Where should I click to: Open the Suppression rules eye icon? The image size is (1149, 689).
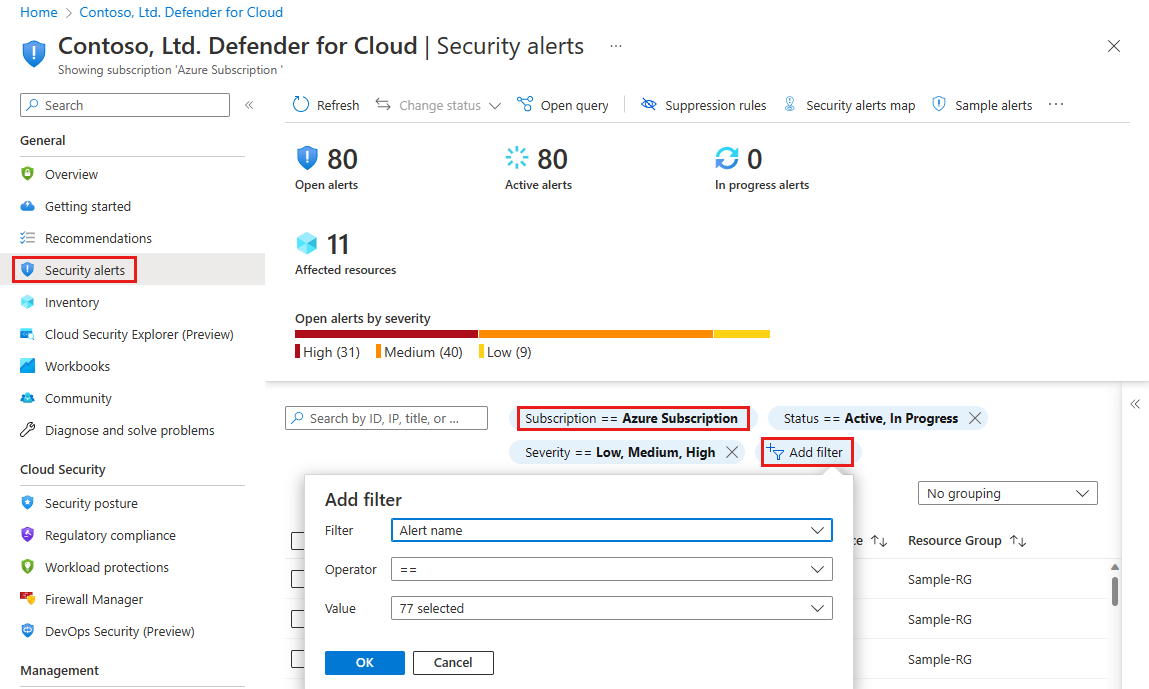tap(649, 105)
